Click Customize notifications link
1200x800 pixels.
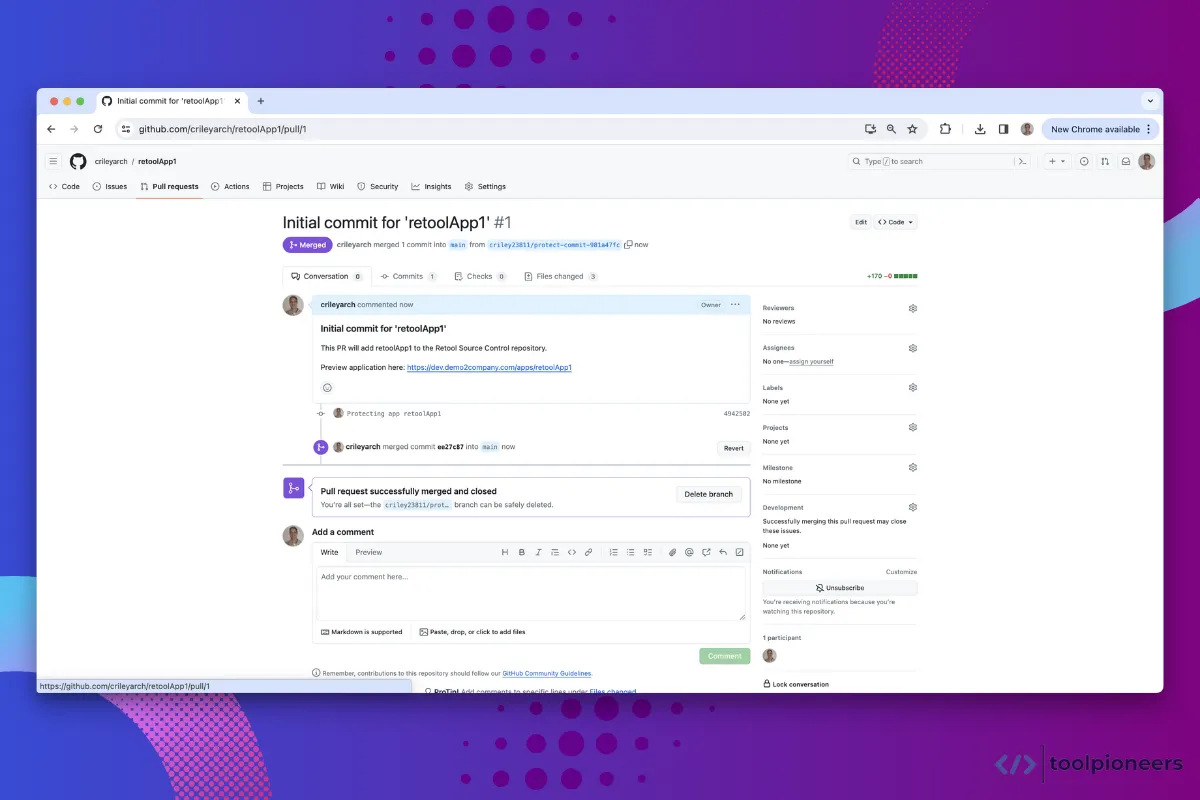pos(901,572)
